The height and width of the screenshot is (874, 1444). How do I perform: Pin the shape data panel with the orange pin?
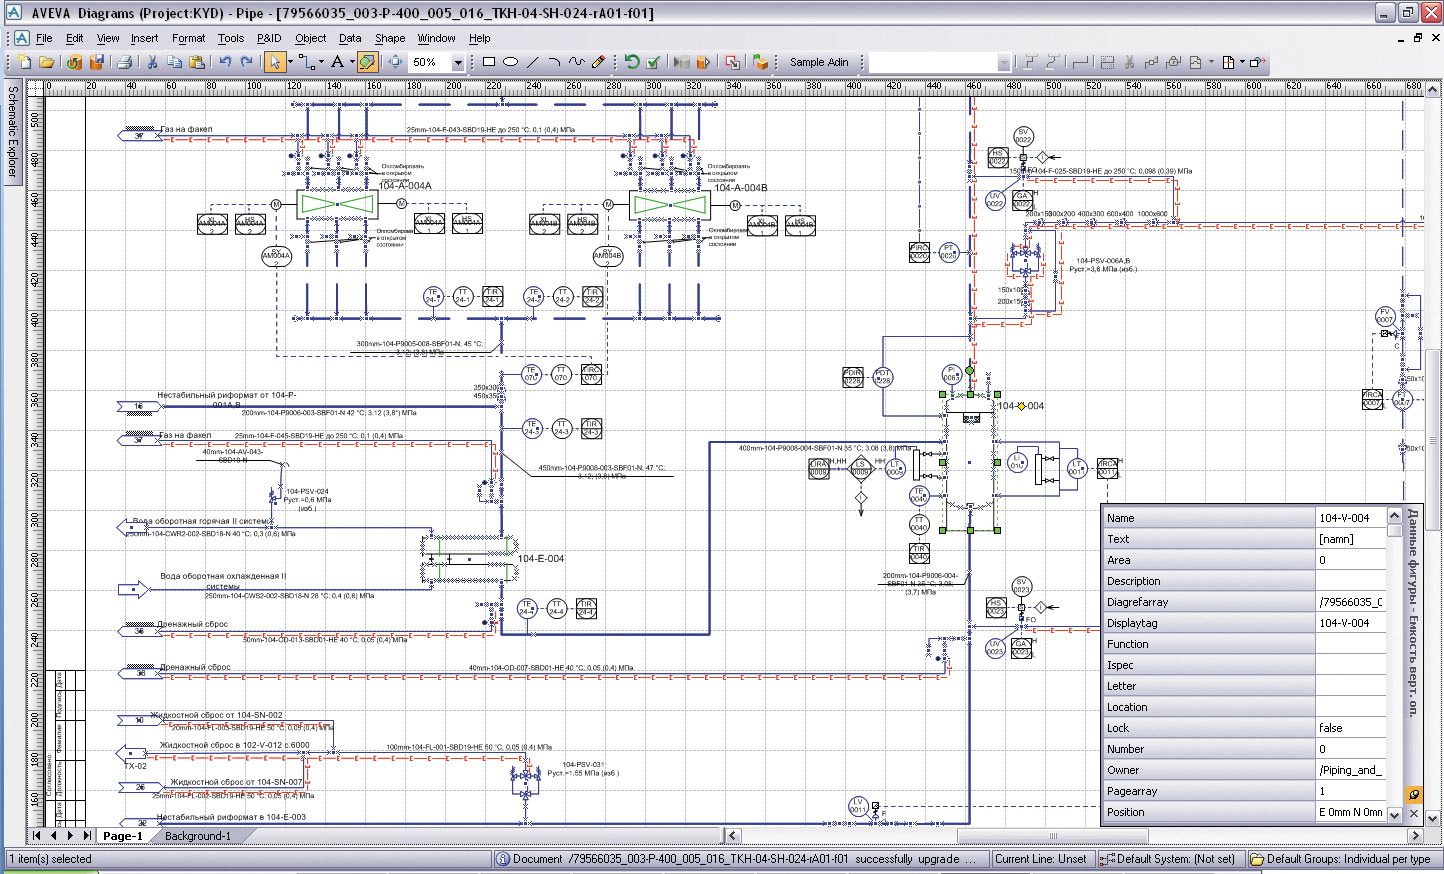click(x=1414, y=795)
